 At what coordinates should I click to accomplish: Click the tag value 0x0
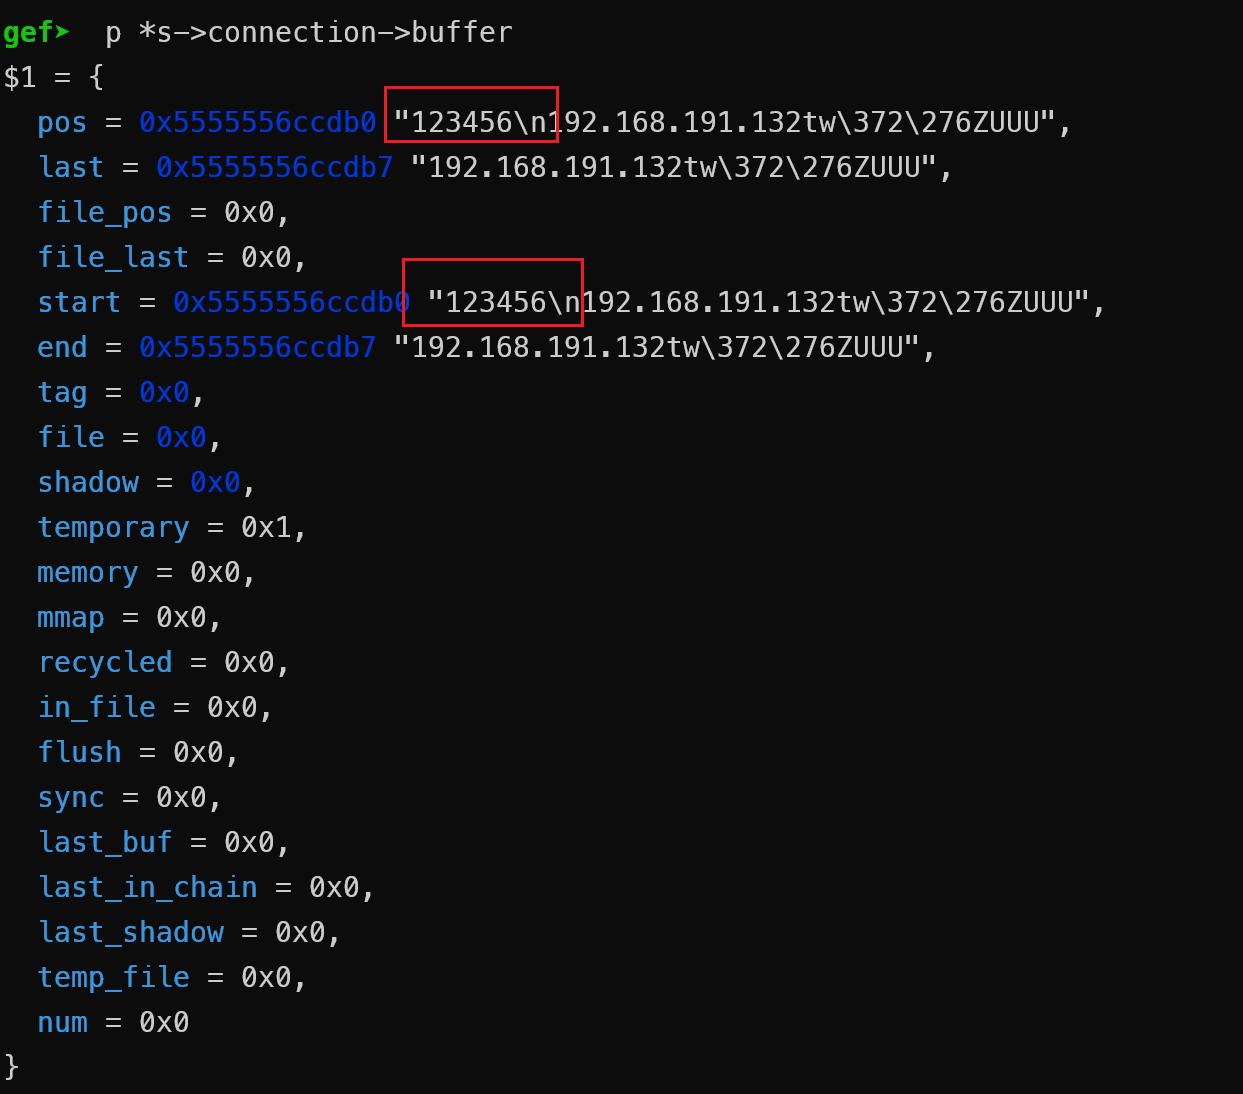[x=164, y=392]
